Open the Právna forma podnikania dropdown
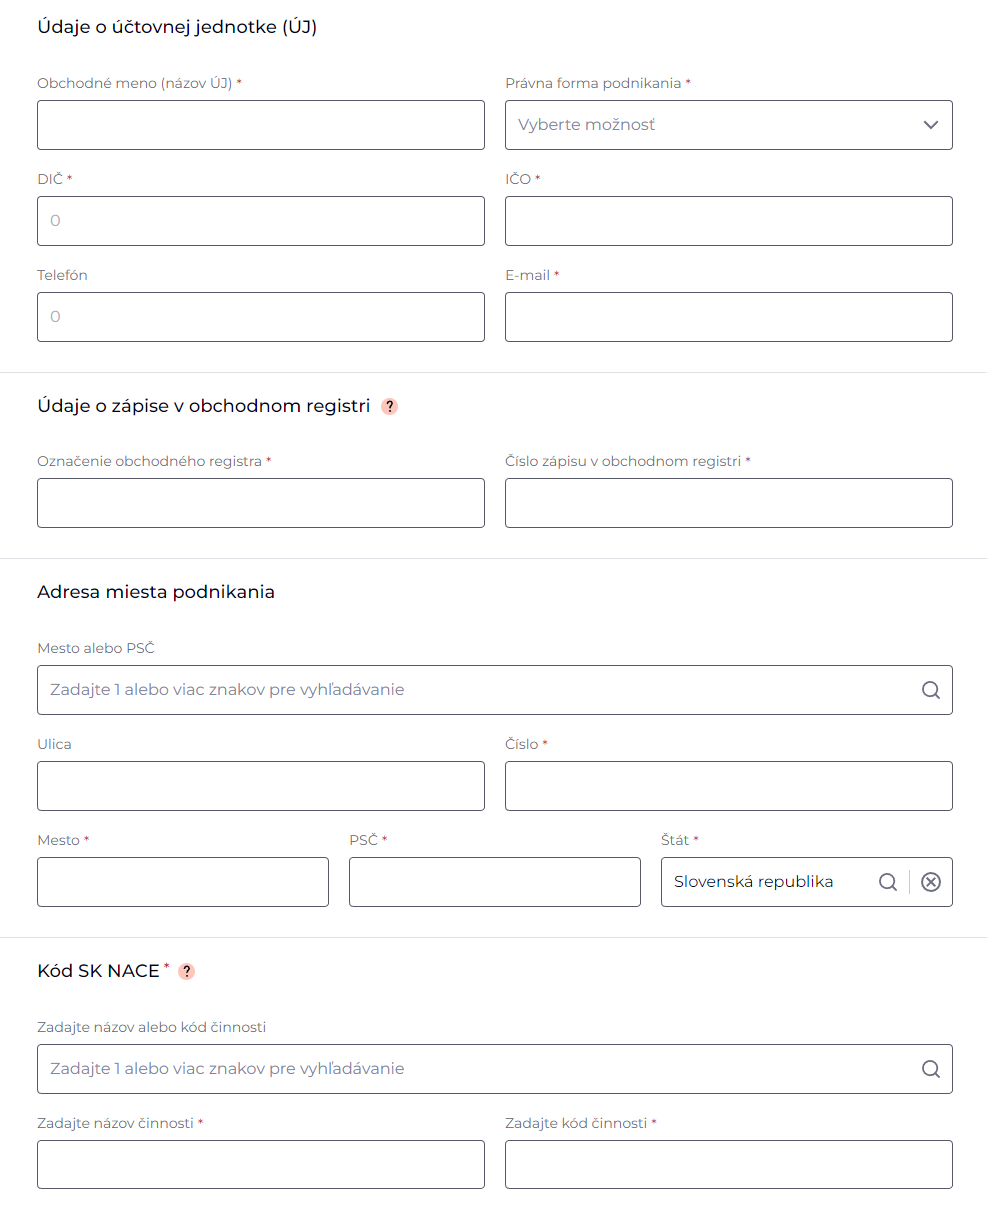The height and width of the screenshot is (1213, 987). pyautogui.click(x=728, y=125)
